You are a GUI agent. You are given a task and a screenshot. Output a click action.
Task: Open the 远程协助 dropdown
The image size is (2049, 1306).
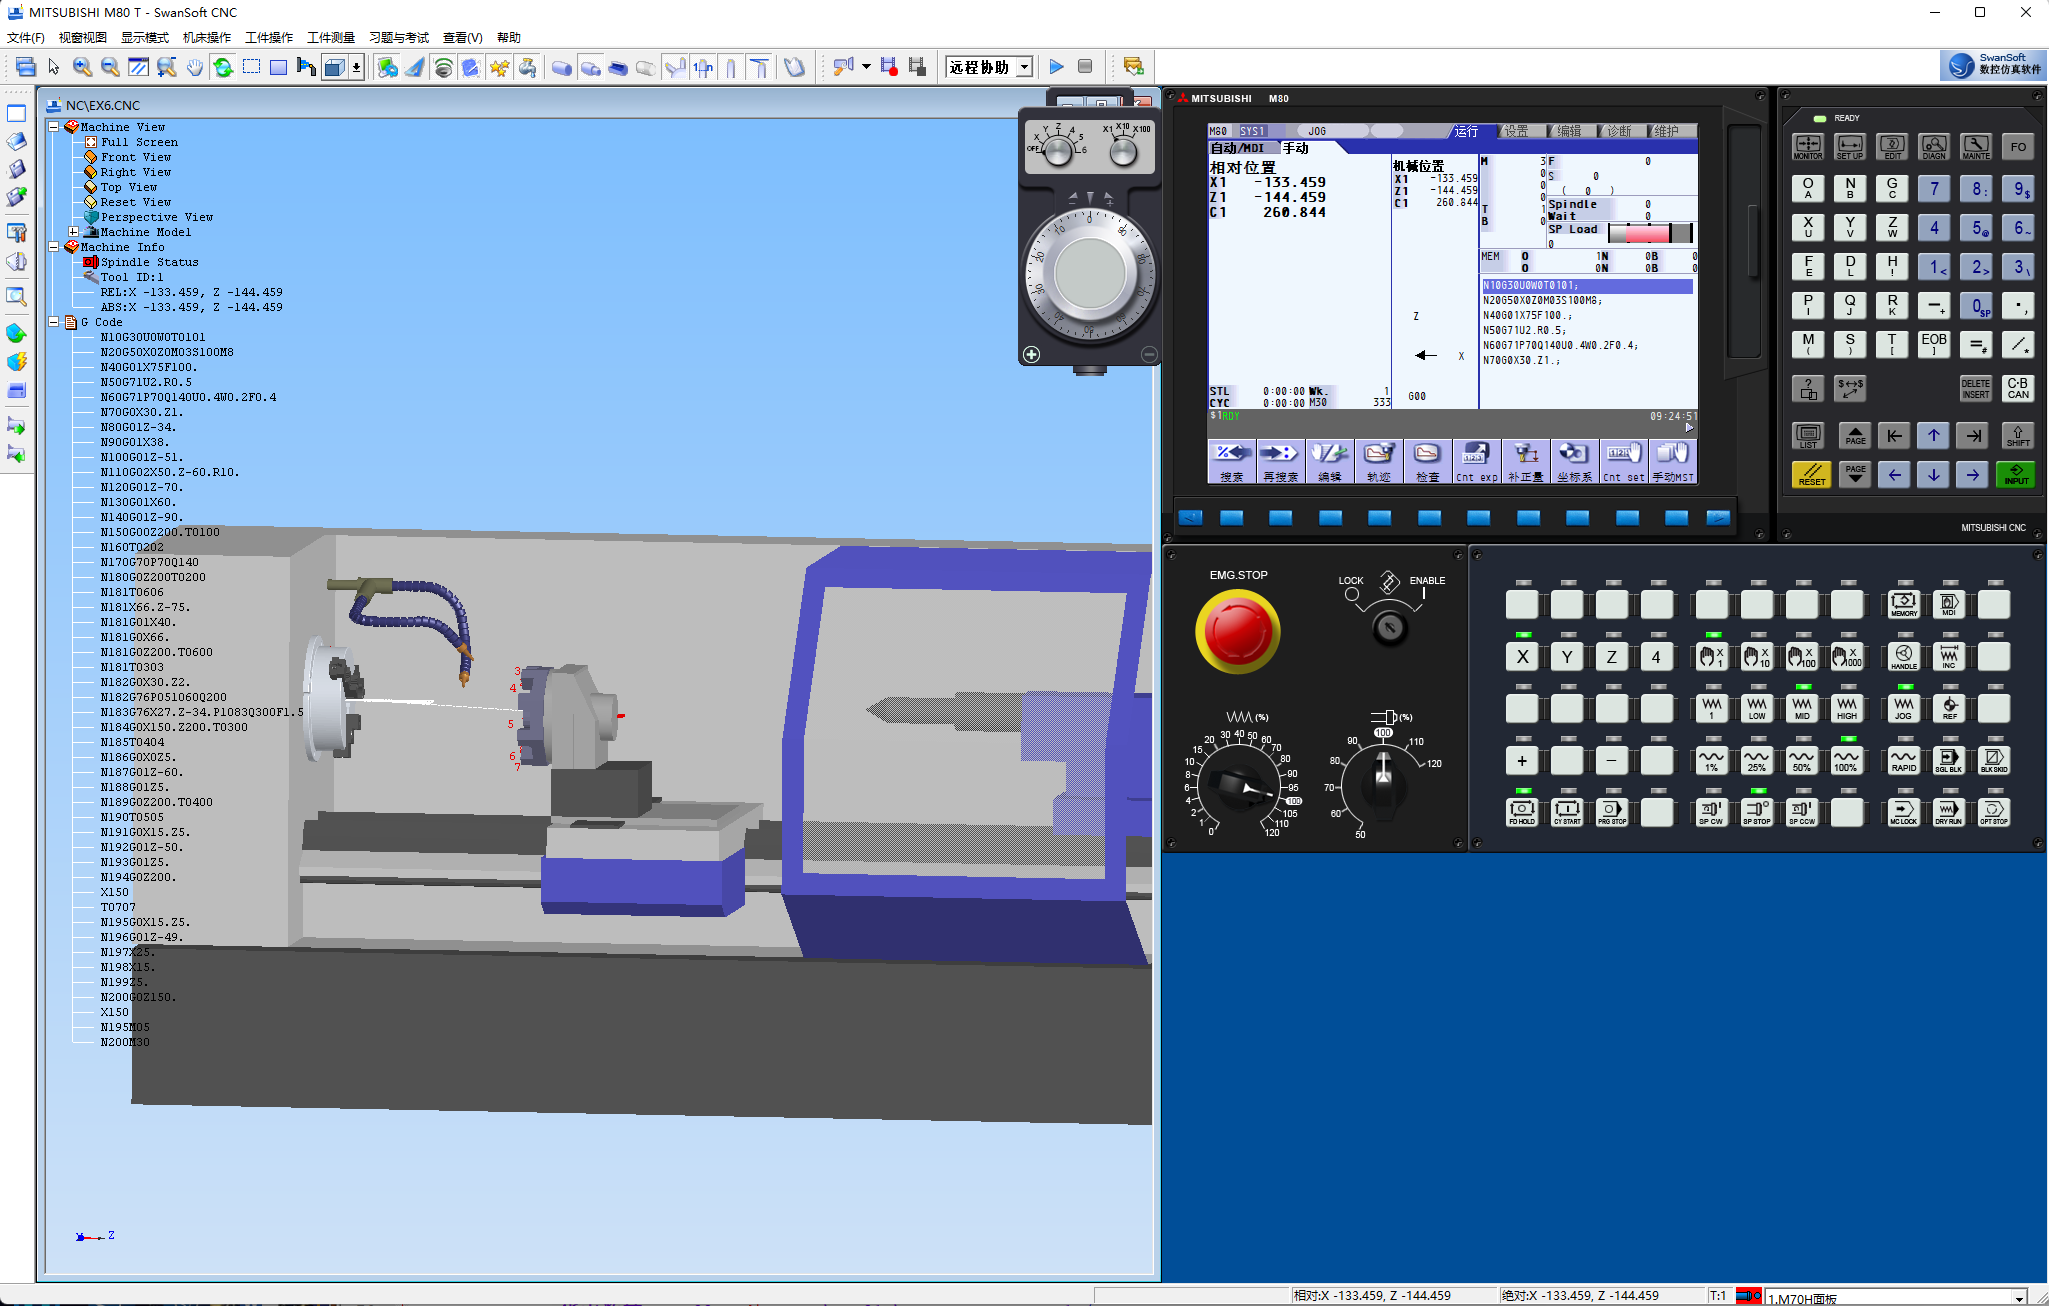pos(1024,67)
